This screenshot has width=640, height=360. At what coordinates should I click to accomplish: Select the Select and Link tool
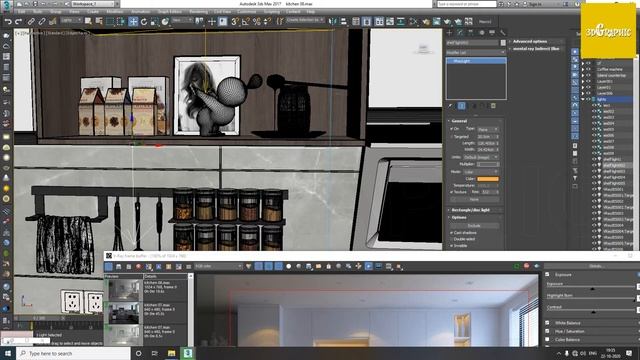click(x=31, y=21)
